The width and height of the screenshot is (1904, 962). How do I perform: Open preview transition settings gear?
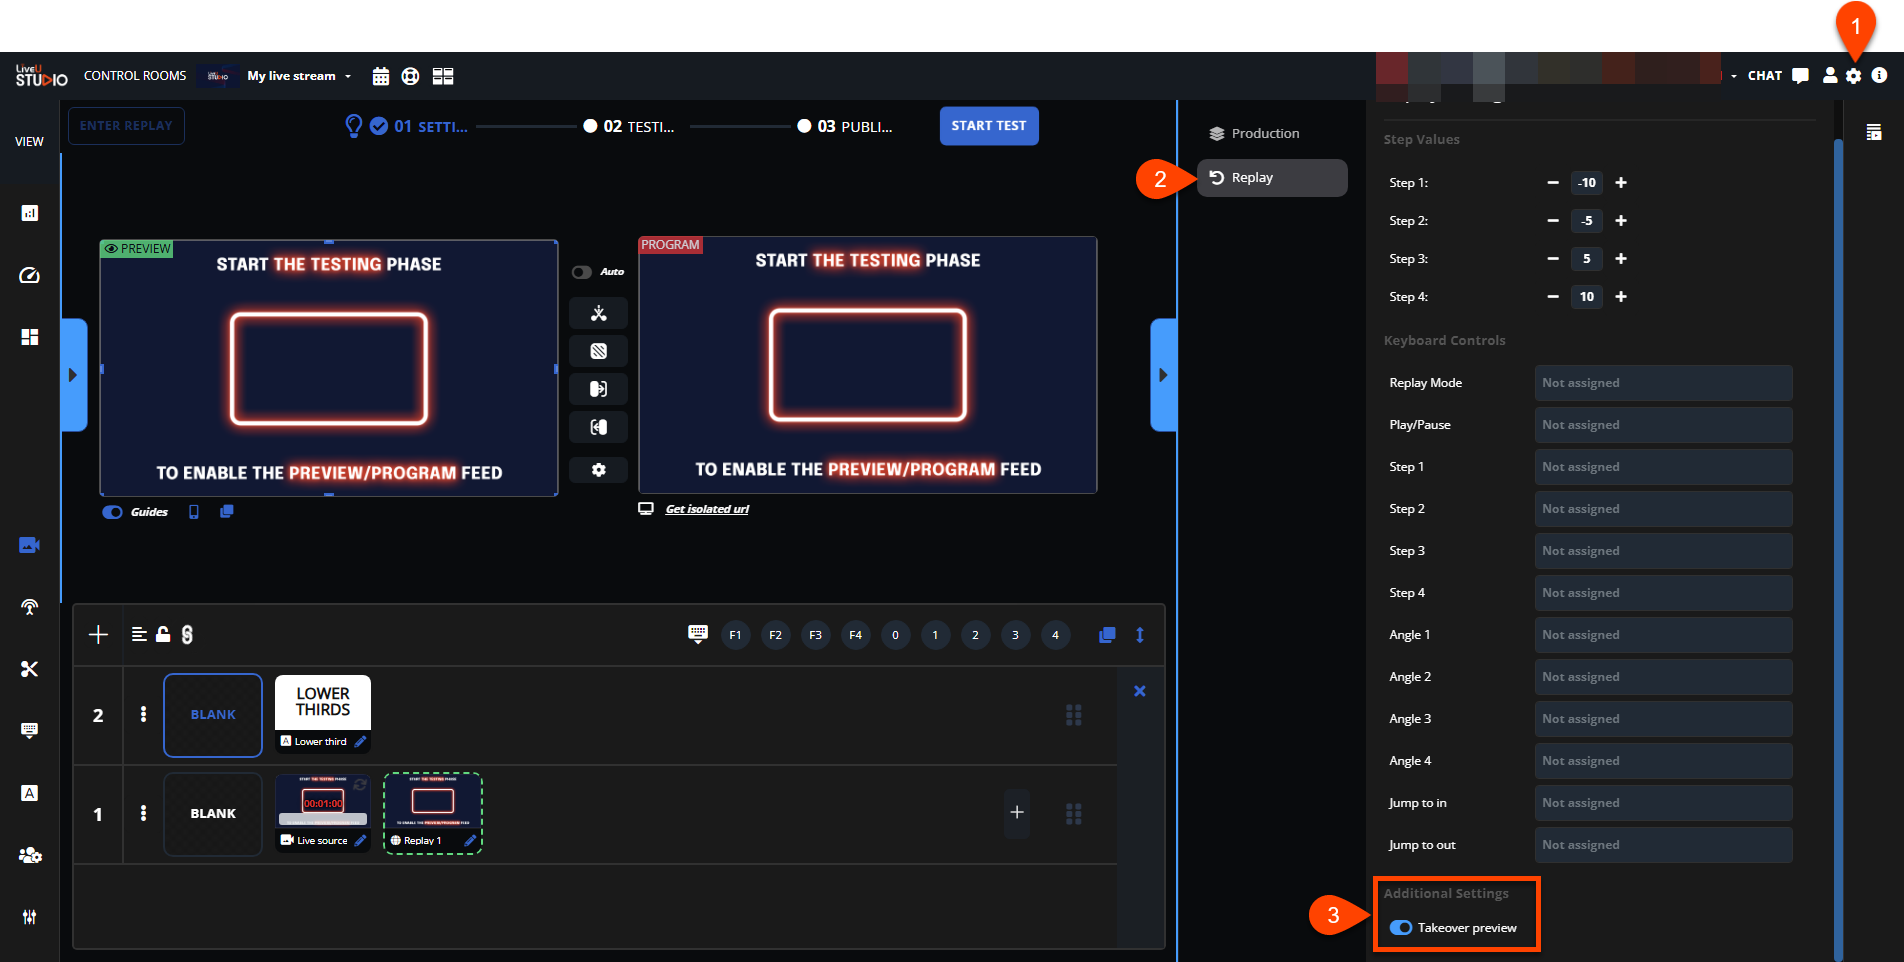(598, 470)
